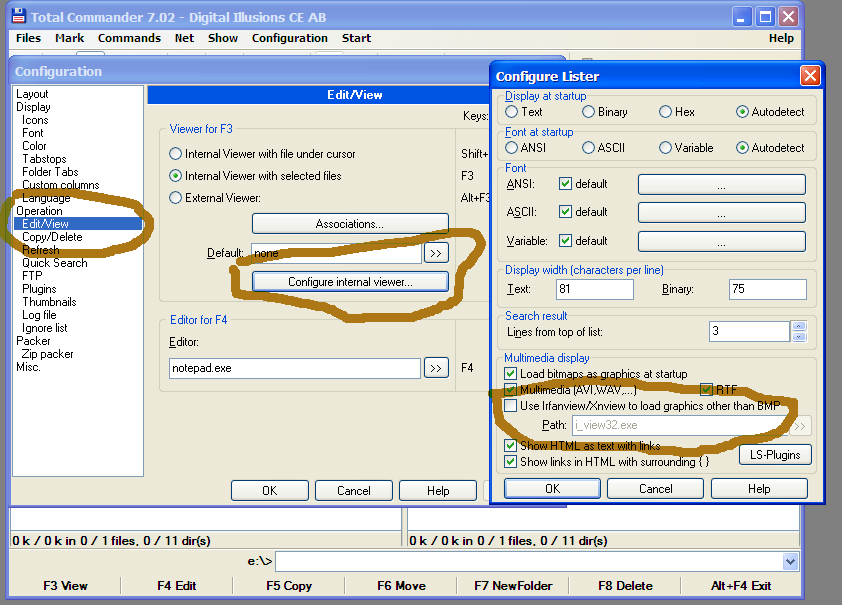Click the Editor field containing notepad.exe
This screenshot has width=842, height=605.
[x=294, y=368]
